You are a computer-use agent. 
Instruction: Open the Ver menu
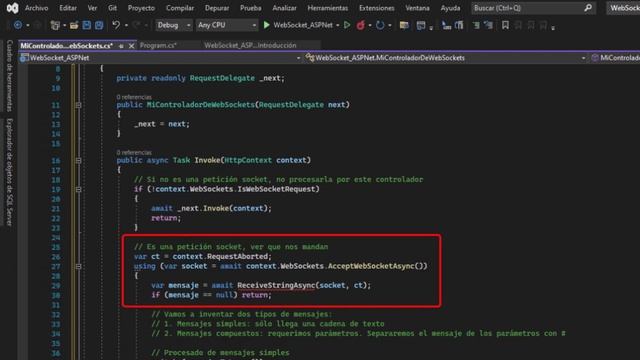pyautogui.click(x=92, y=8)
